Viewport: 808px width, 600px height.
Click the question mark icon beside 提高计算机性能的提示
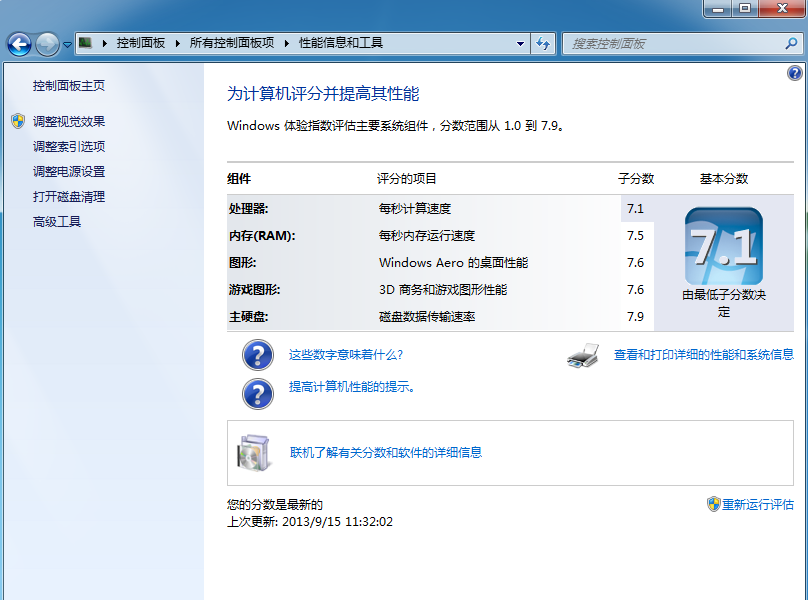point(258,392)
